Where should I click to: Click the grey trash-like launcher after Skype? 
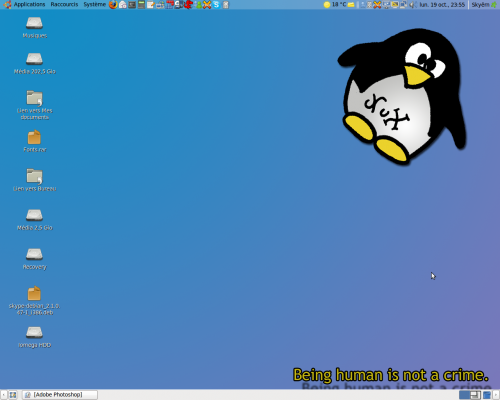point(226,5)
